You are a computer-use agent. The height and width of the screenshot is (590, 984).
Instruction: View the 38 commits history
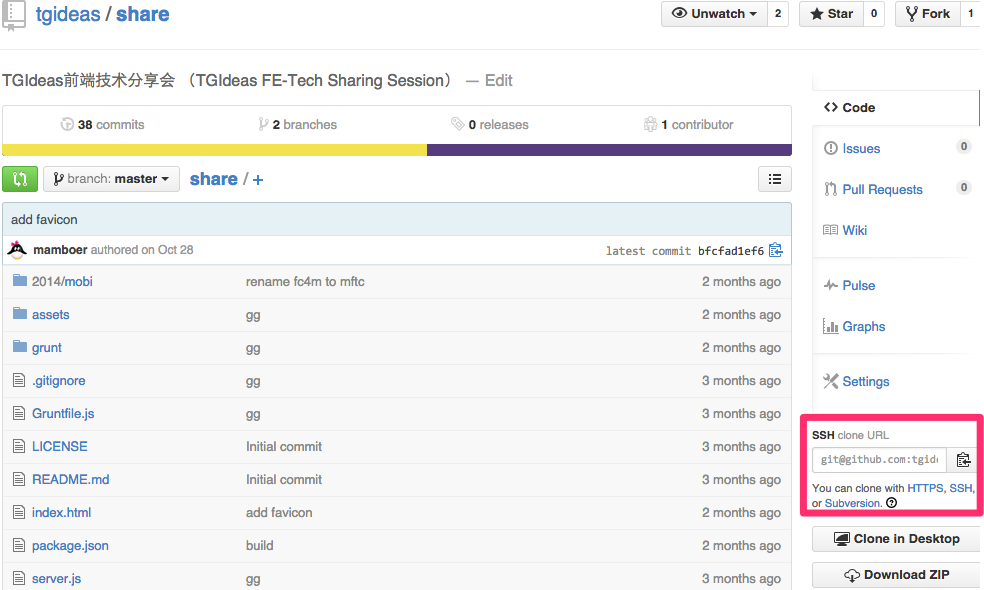[x=102, y=124]
